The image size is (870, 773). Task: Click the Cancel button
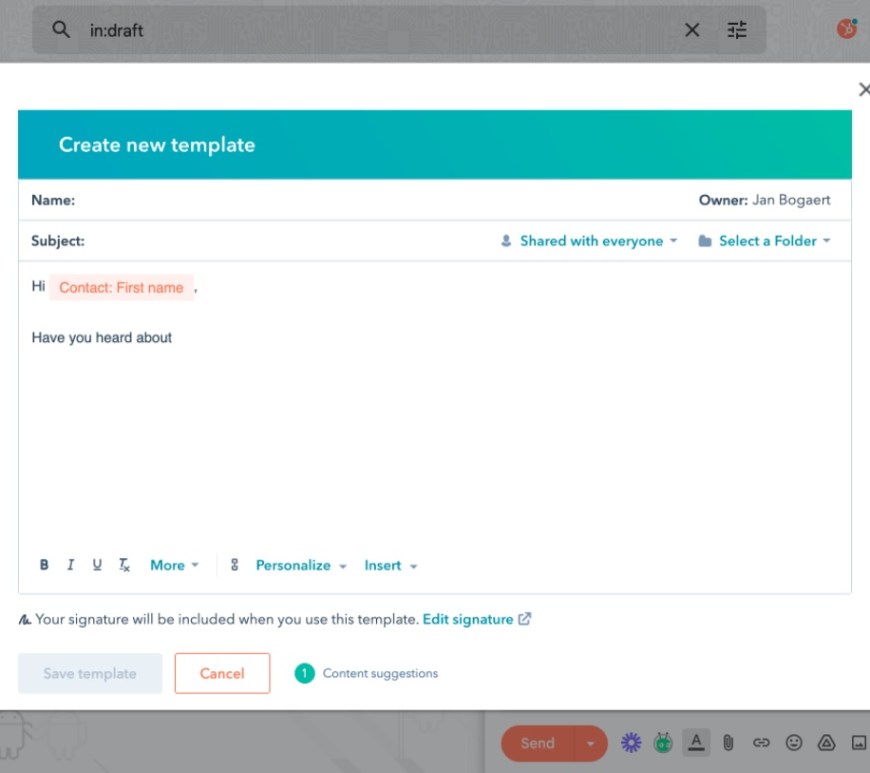tap(222, 673)
